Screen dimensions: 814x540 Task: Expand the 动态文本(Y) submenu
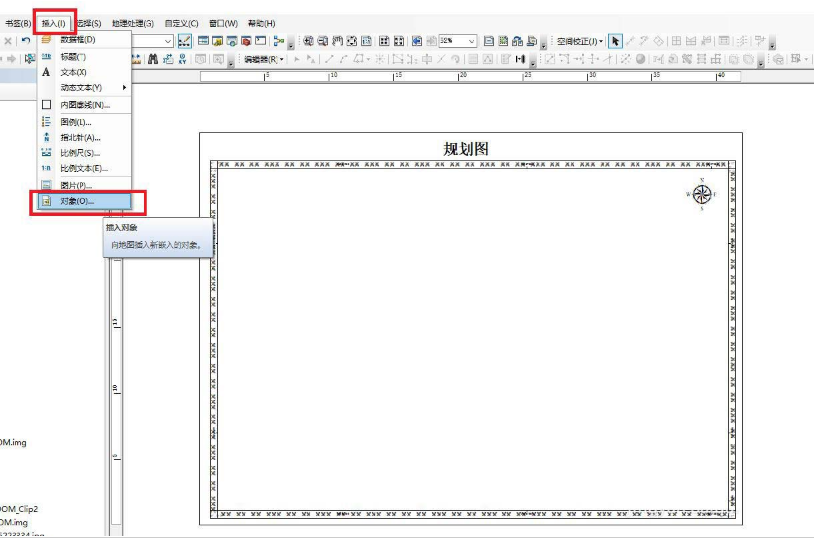[85, 88]
